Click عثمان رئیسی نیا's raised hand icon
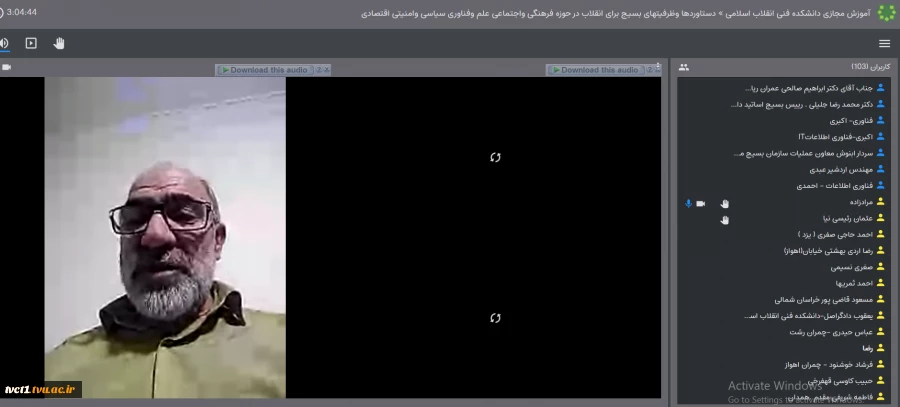Viewport: 900px width, 407px height. (x=724, y=220)
